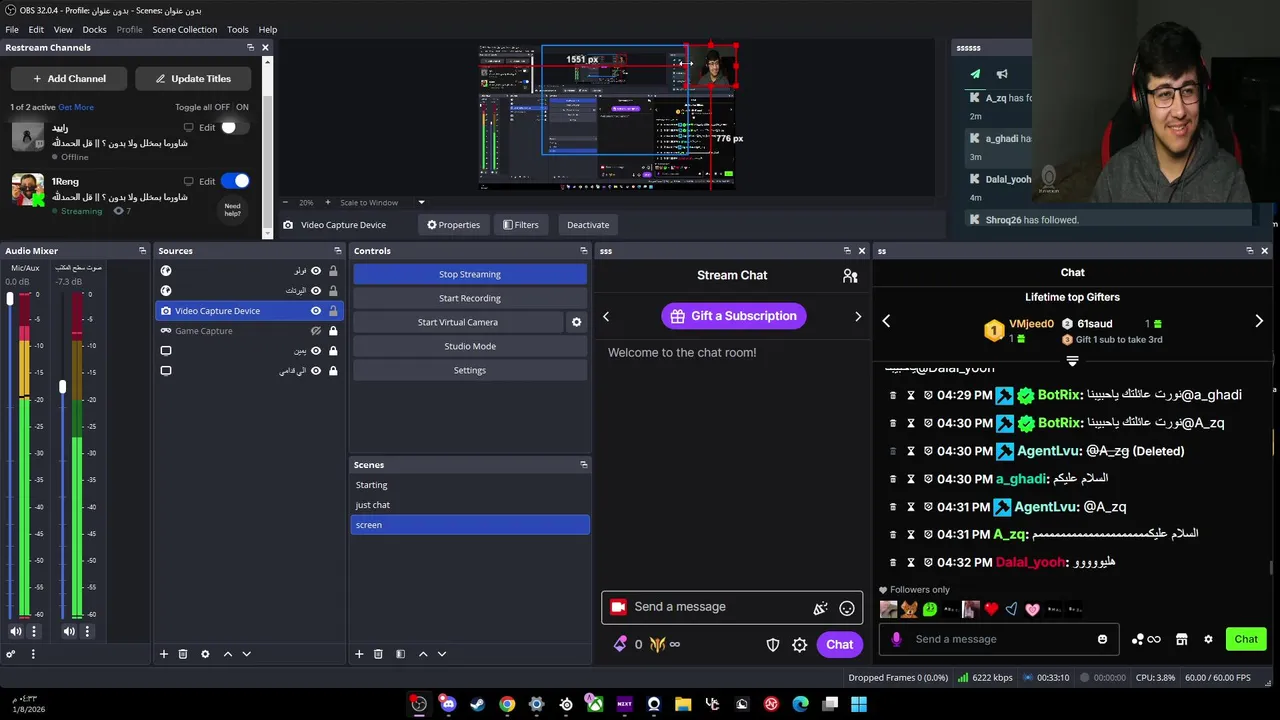Delete the selected scene
The image size is (1280, 720).
378,654
